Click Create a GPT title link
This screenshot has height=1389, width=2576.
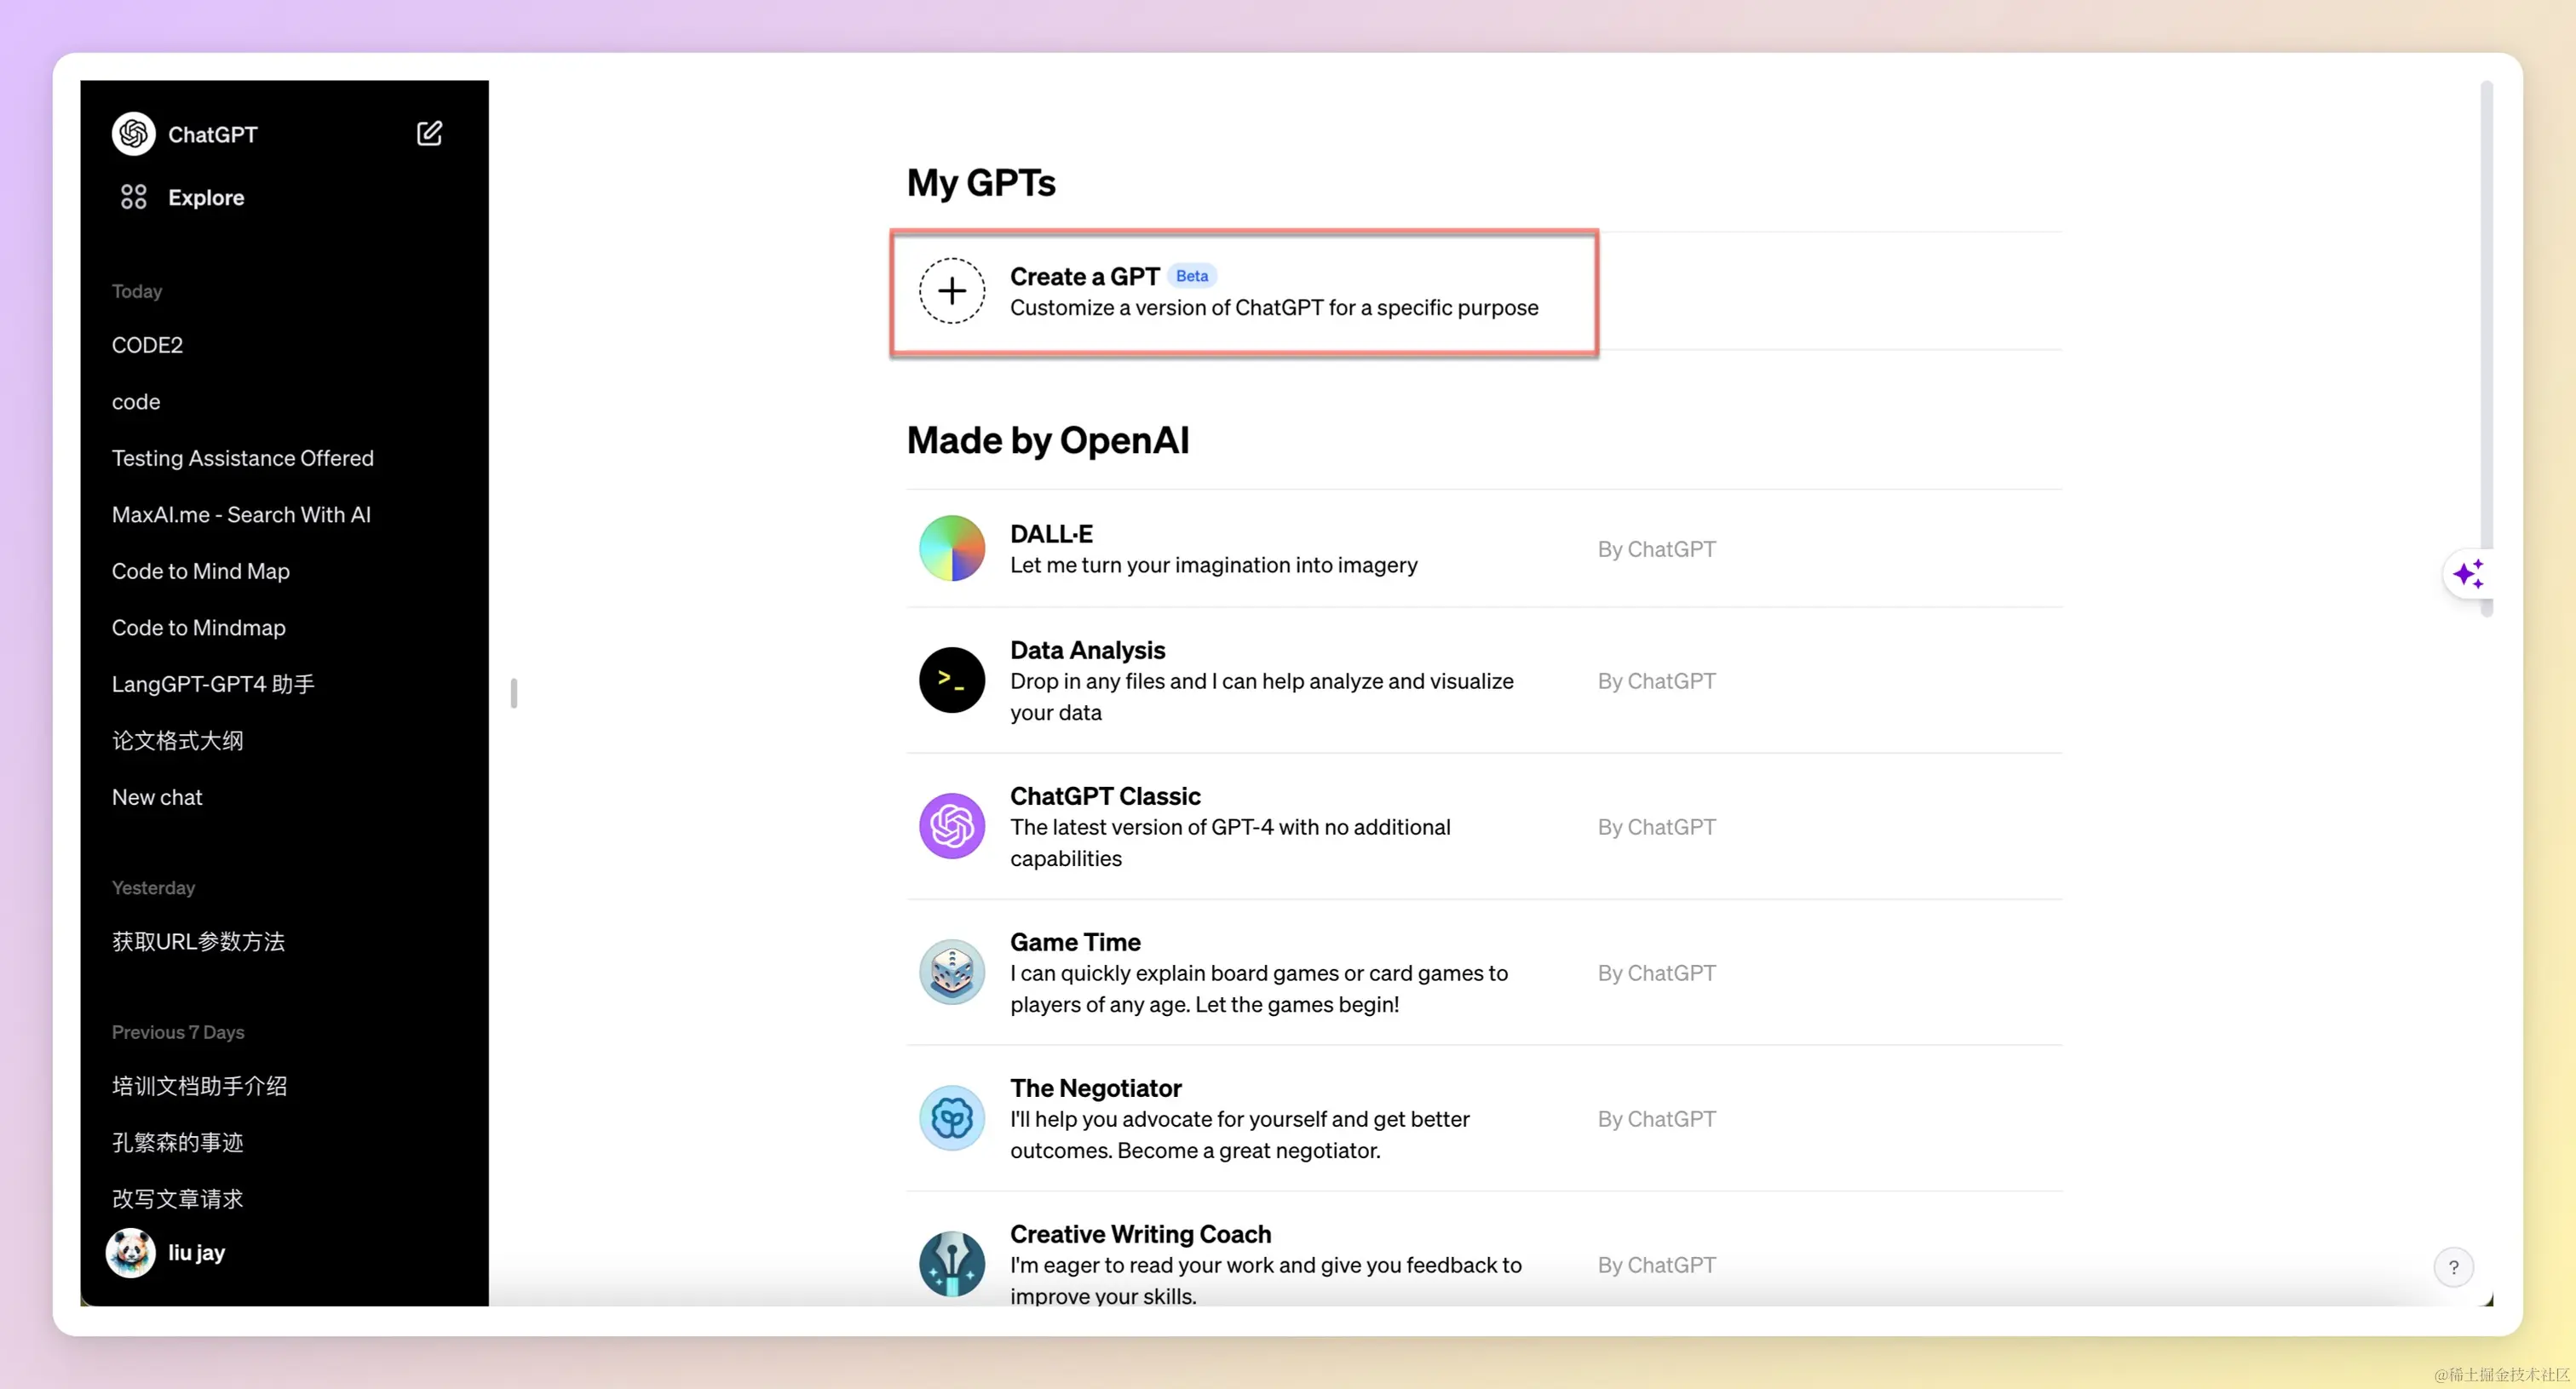1084,276
